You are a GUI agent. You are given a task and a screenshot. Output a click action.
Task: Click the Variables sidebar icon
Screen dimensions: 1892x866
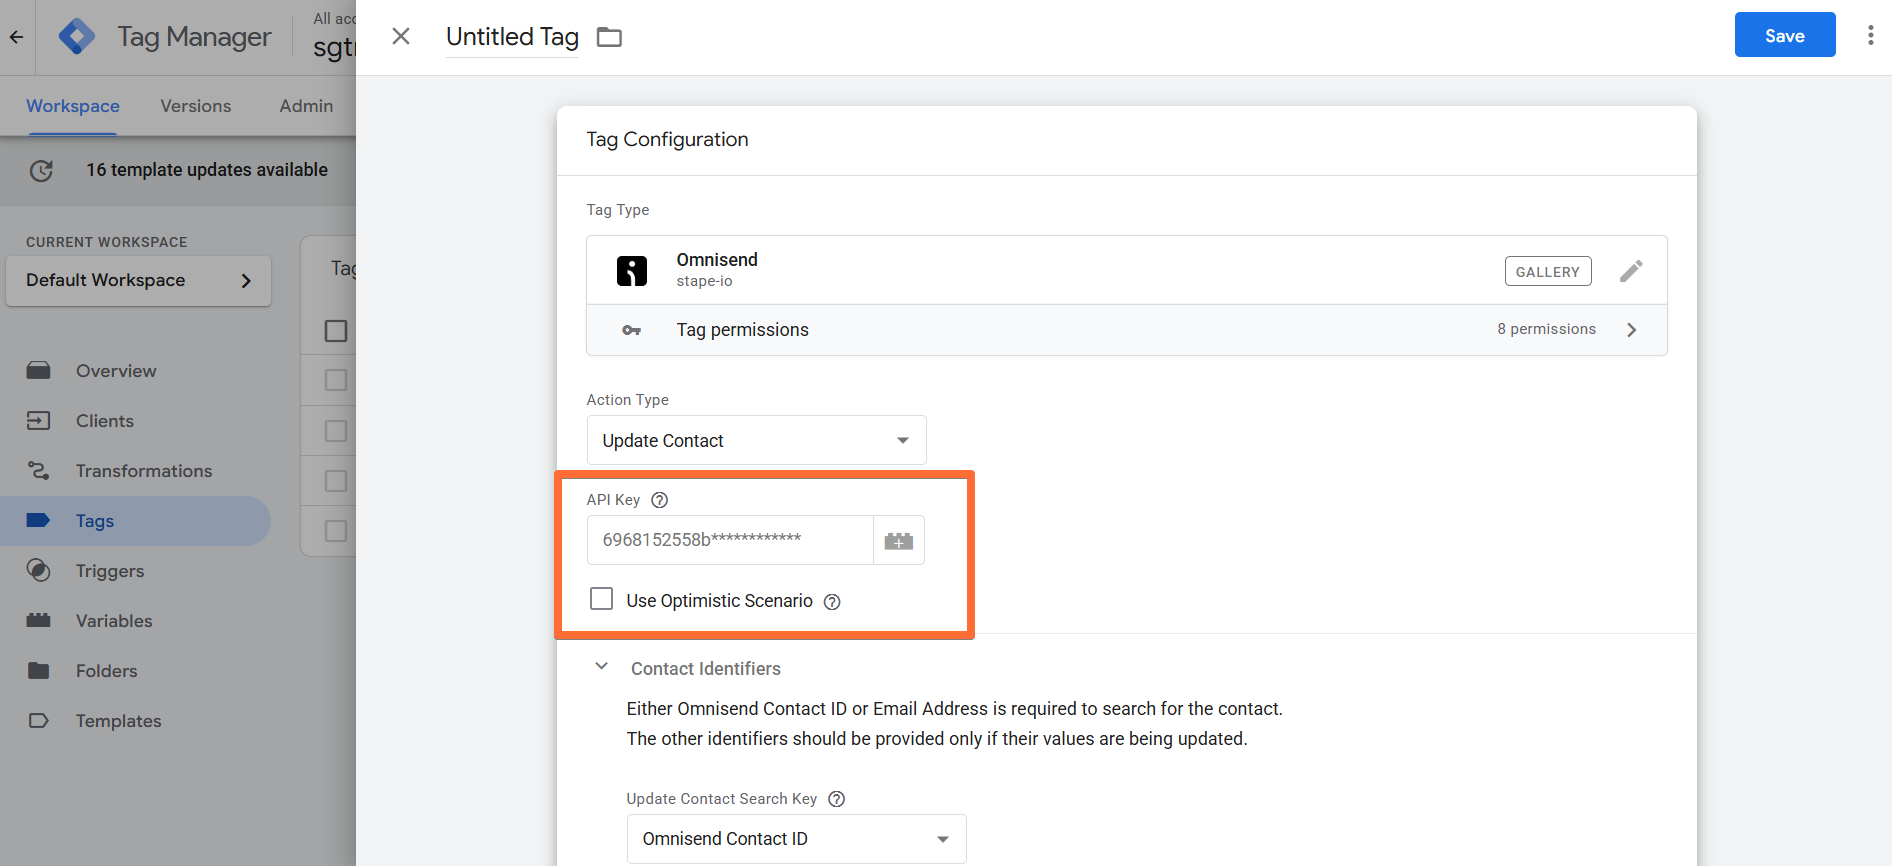[x=39, y=621]
